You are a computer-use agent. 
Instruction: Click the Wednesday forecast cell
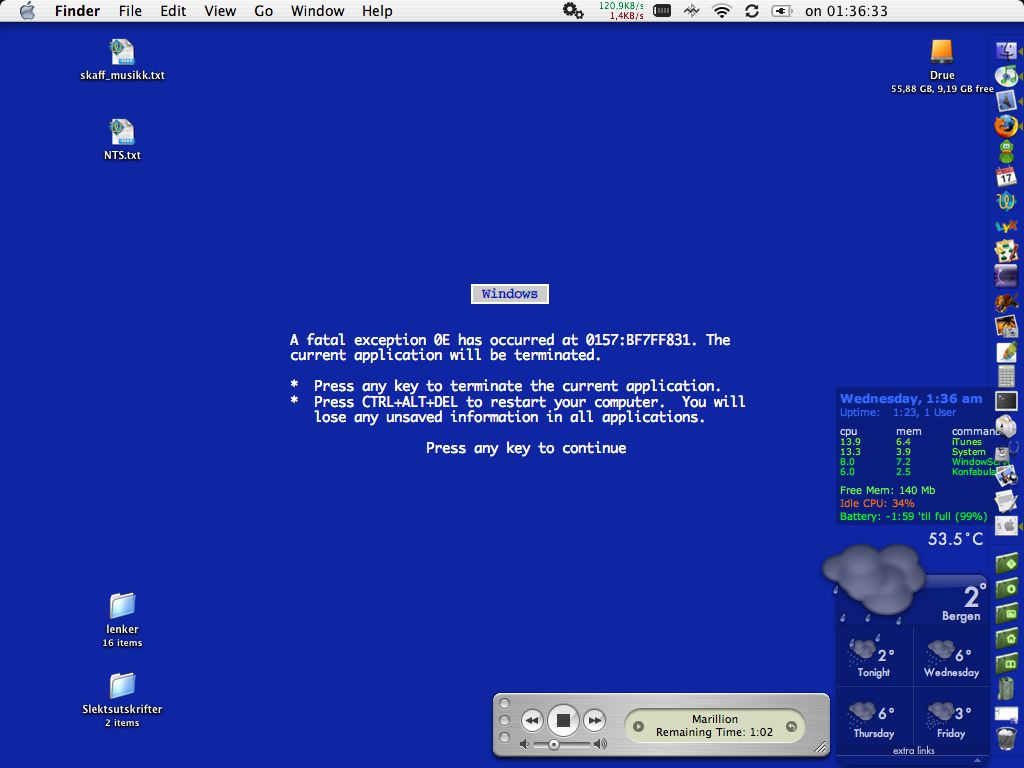tap(951, 657)
